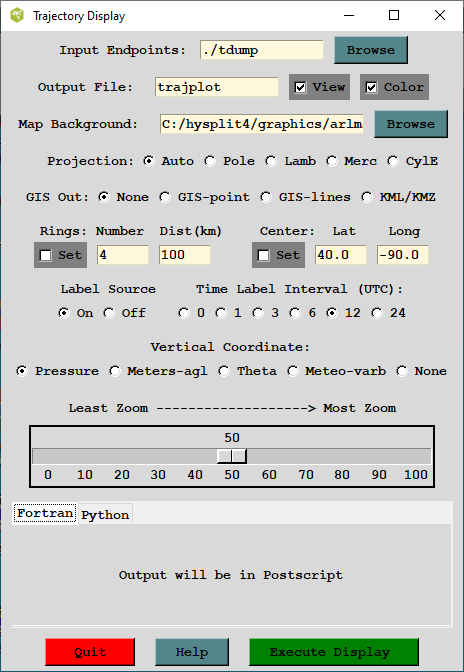Screen dimensions: 464x672
Task: Open Help for Trajectory Display
Action: pos(192,652)
